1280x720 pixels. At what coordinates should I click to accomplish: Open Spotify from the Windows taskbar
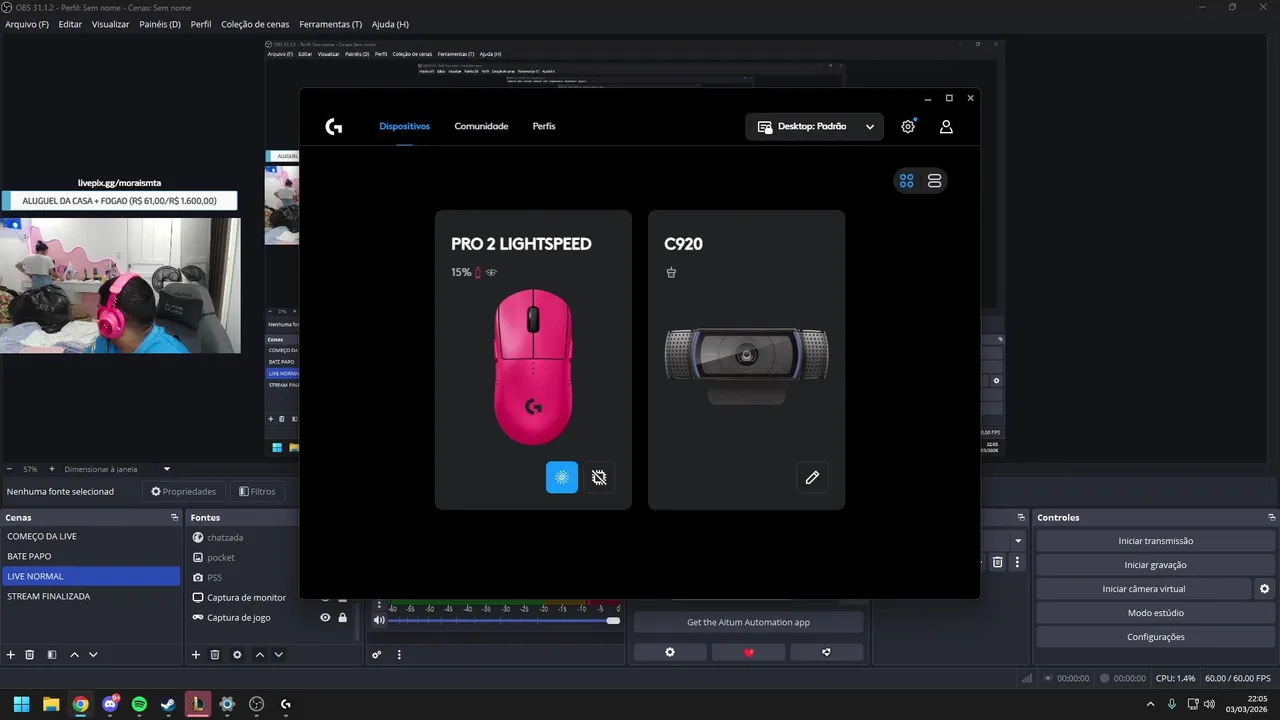tap(139, 704)
